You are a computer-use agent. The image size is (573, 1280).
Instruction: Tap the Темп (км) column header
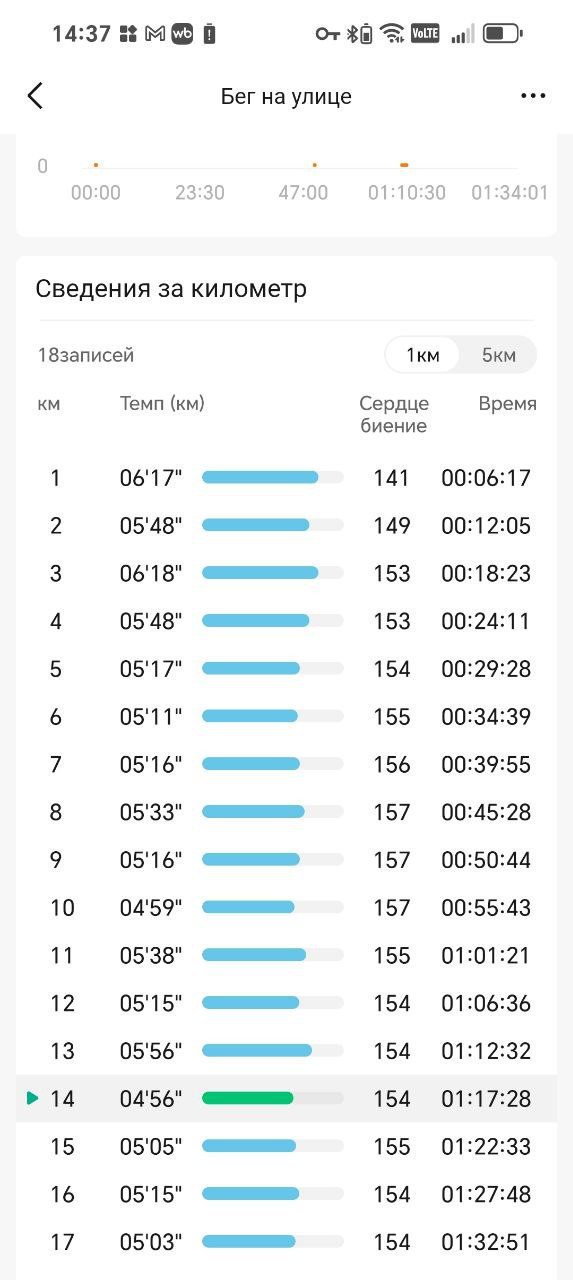[162, 404]
